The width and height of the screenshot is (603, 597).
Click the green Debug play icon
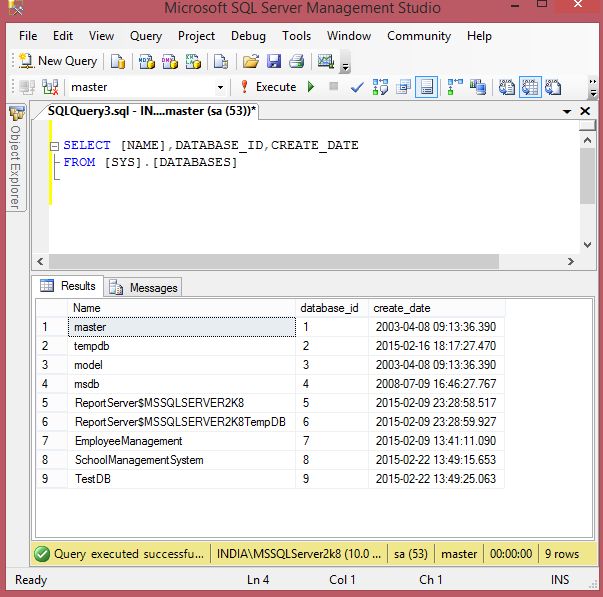[311, 87]
